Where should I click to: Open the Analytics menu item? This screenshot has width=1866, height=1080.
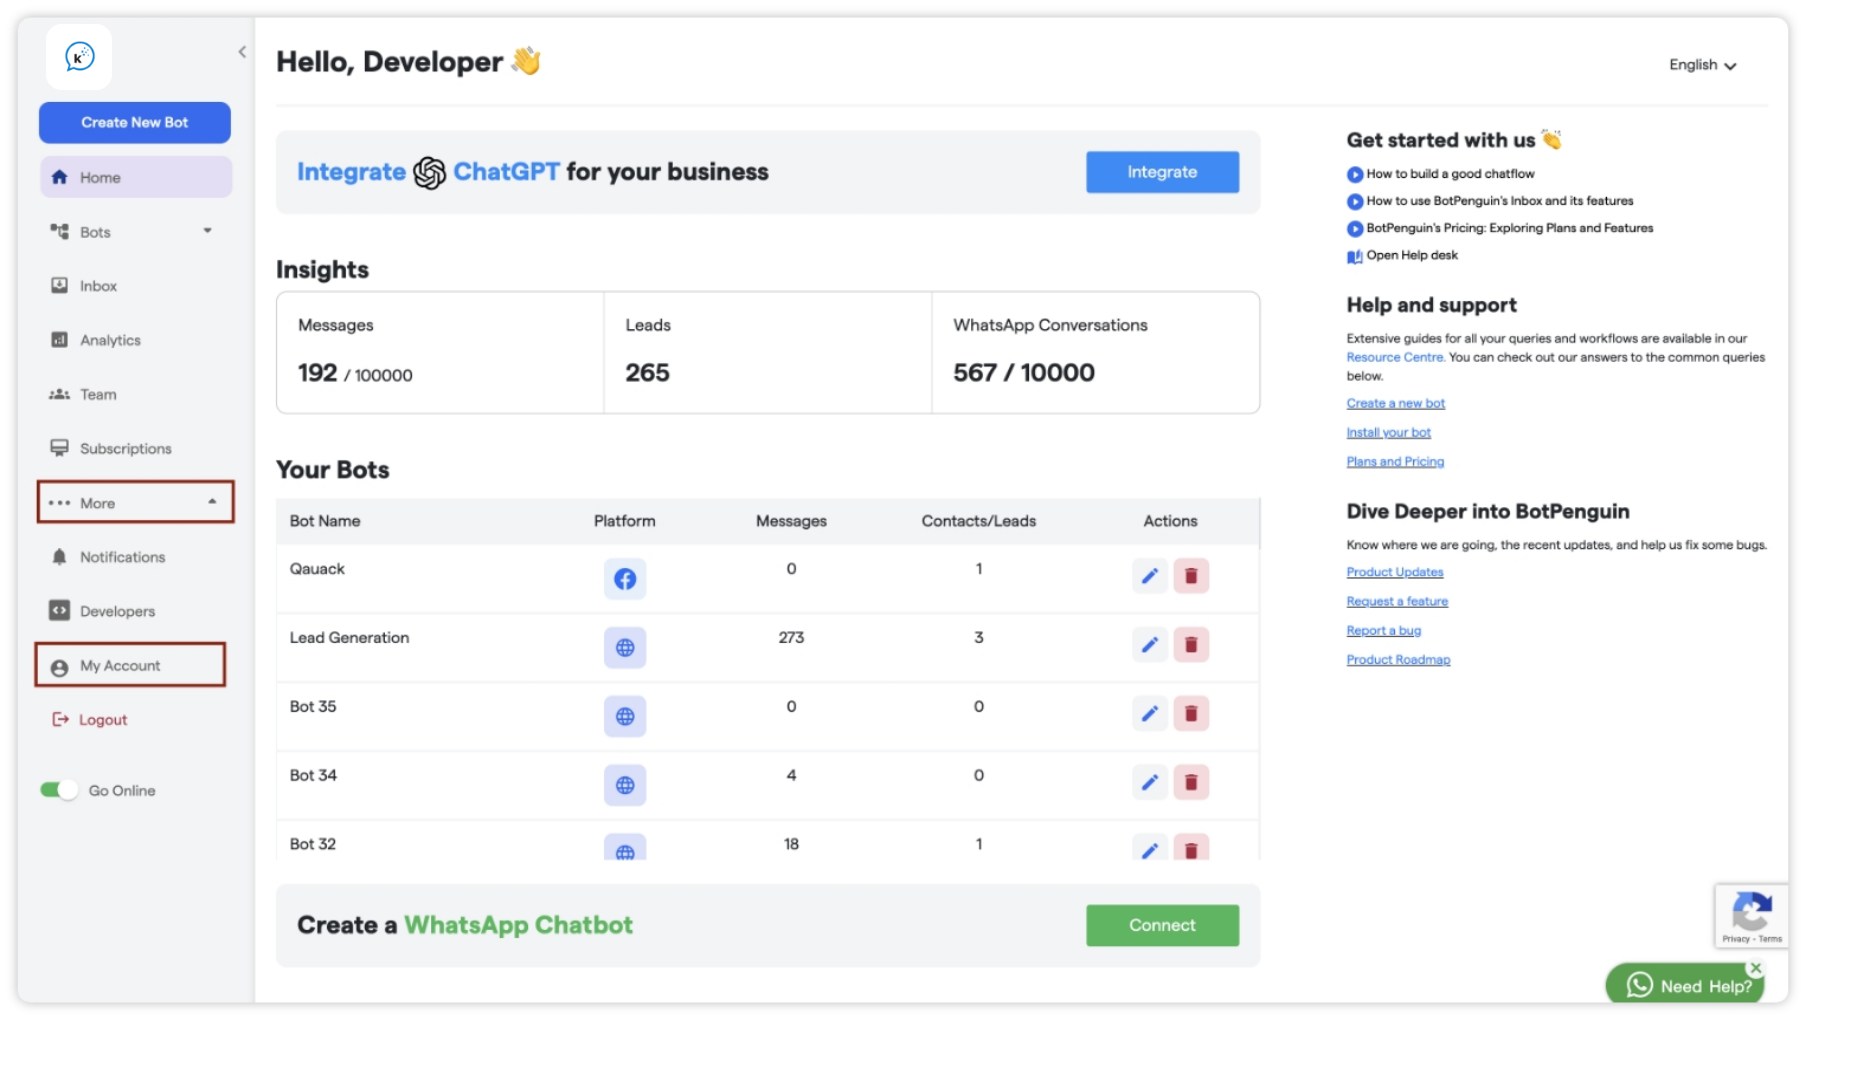pyautogui.click(x=110, y=340)
